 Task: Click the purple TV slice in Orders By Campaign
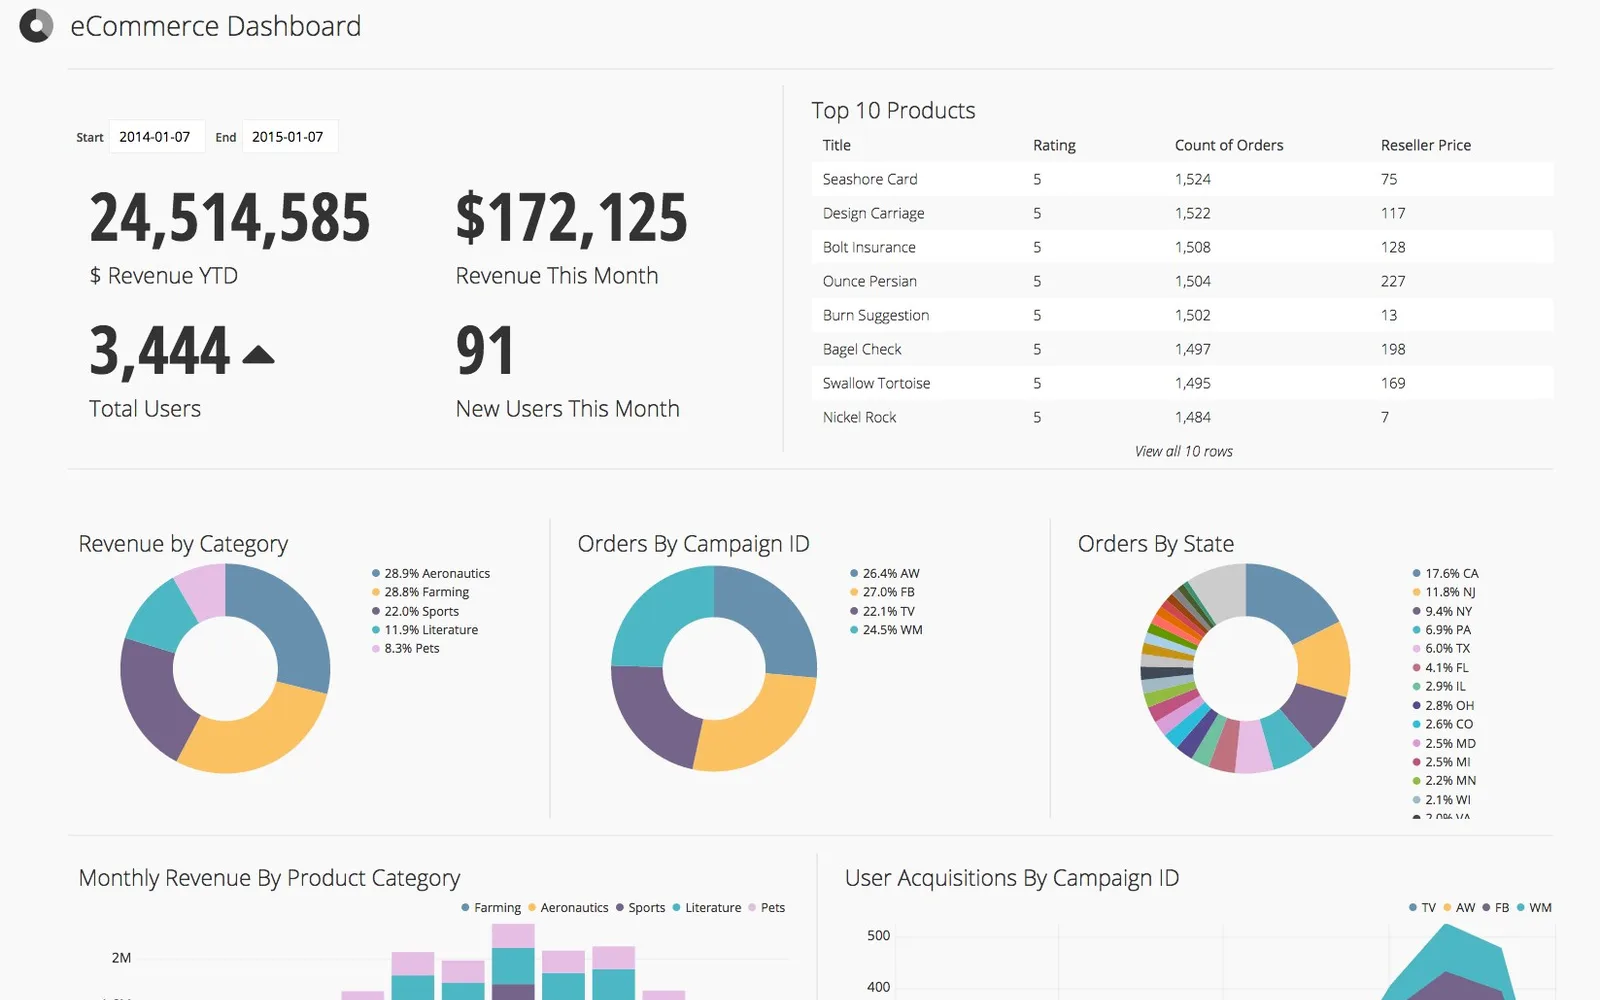tap(650, 715)
